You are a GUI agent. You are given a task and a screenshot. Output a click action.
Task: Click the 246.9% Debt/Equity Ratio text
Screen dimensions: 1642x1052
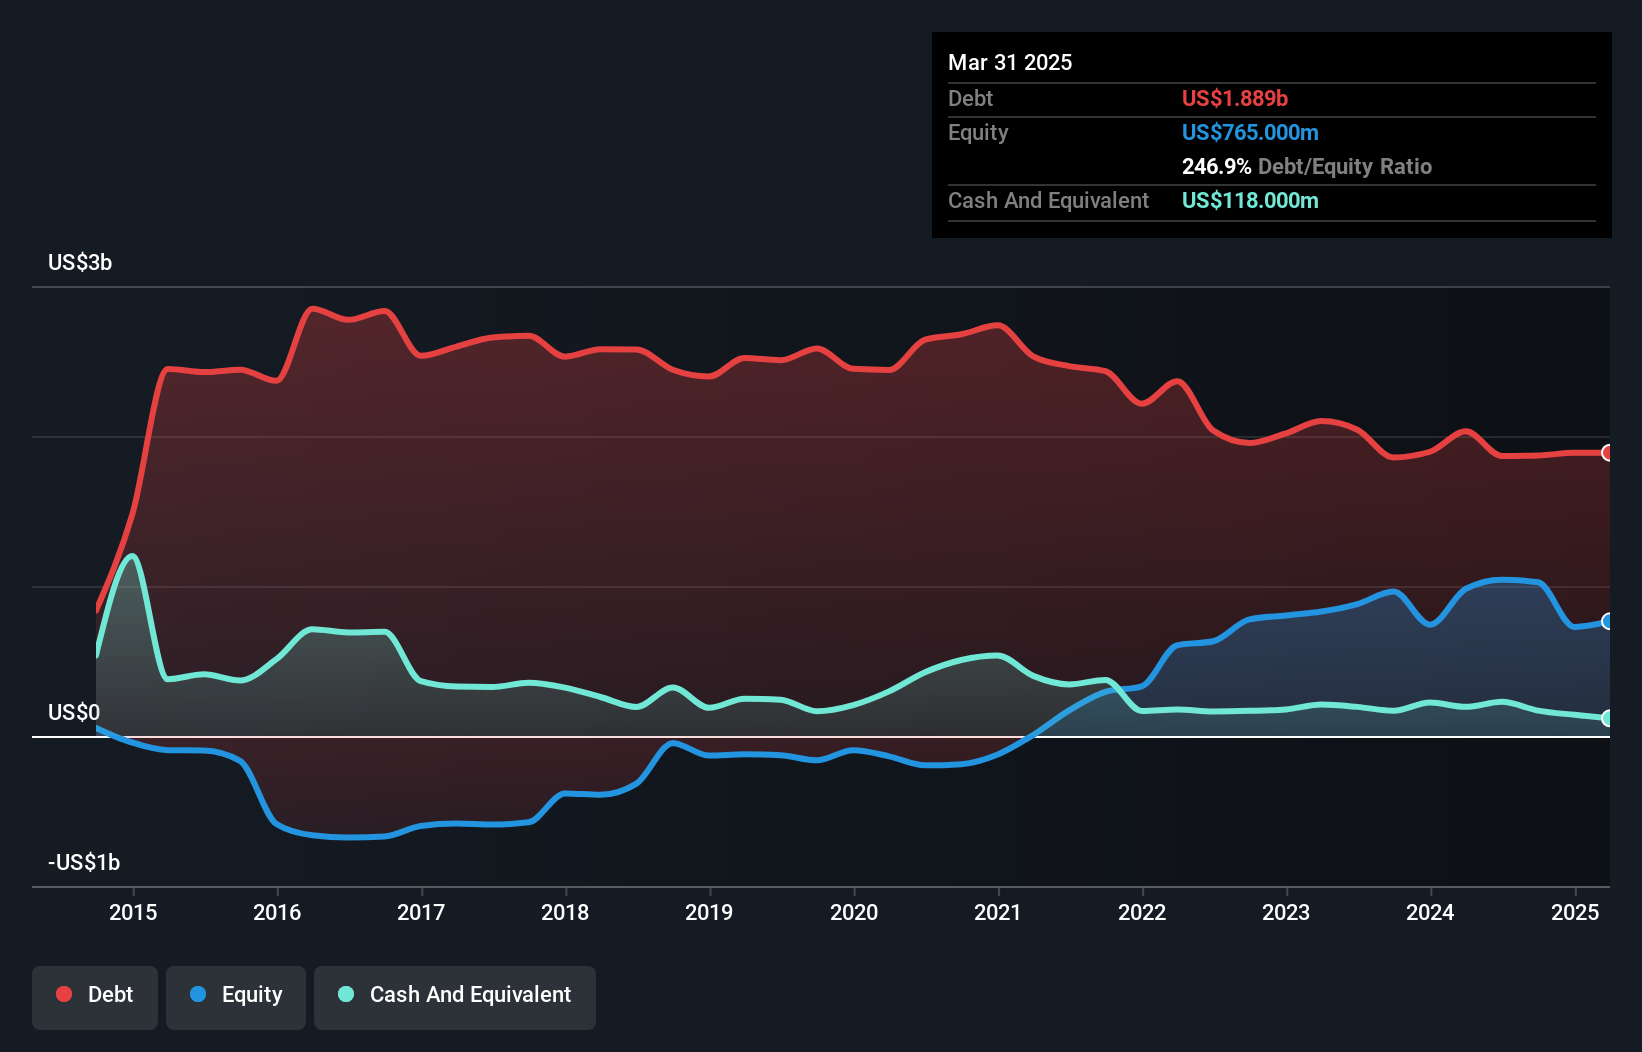[1307, 166]
